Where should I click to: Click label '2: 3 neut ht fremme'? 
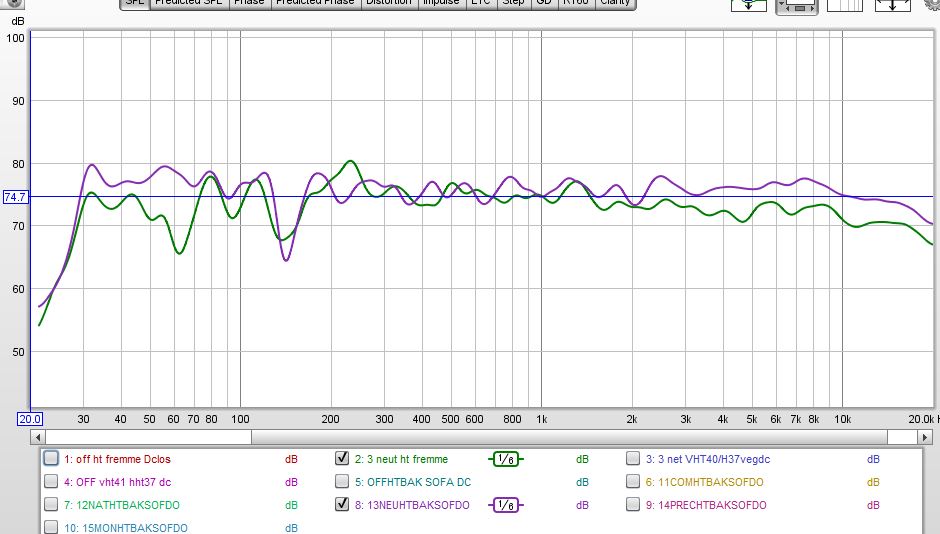[401, 460]
